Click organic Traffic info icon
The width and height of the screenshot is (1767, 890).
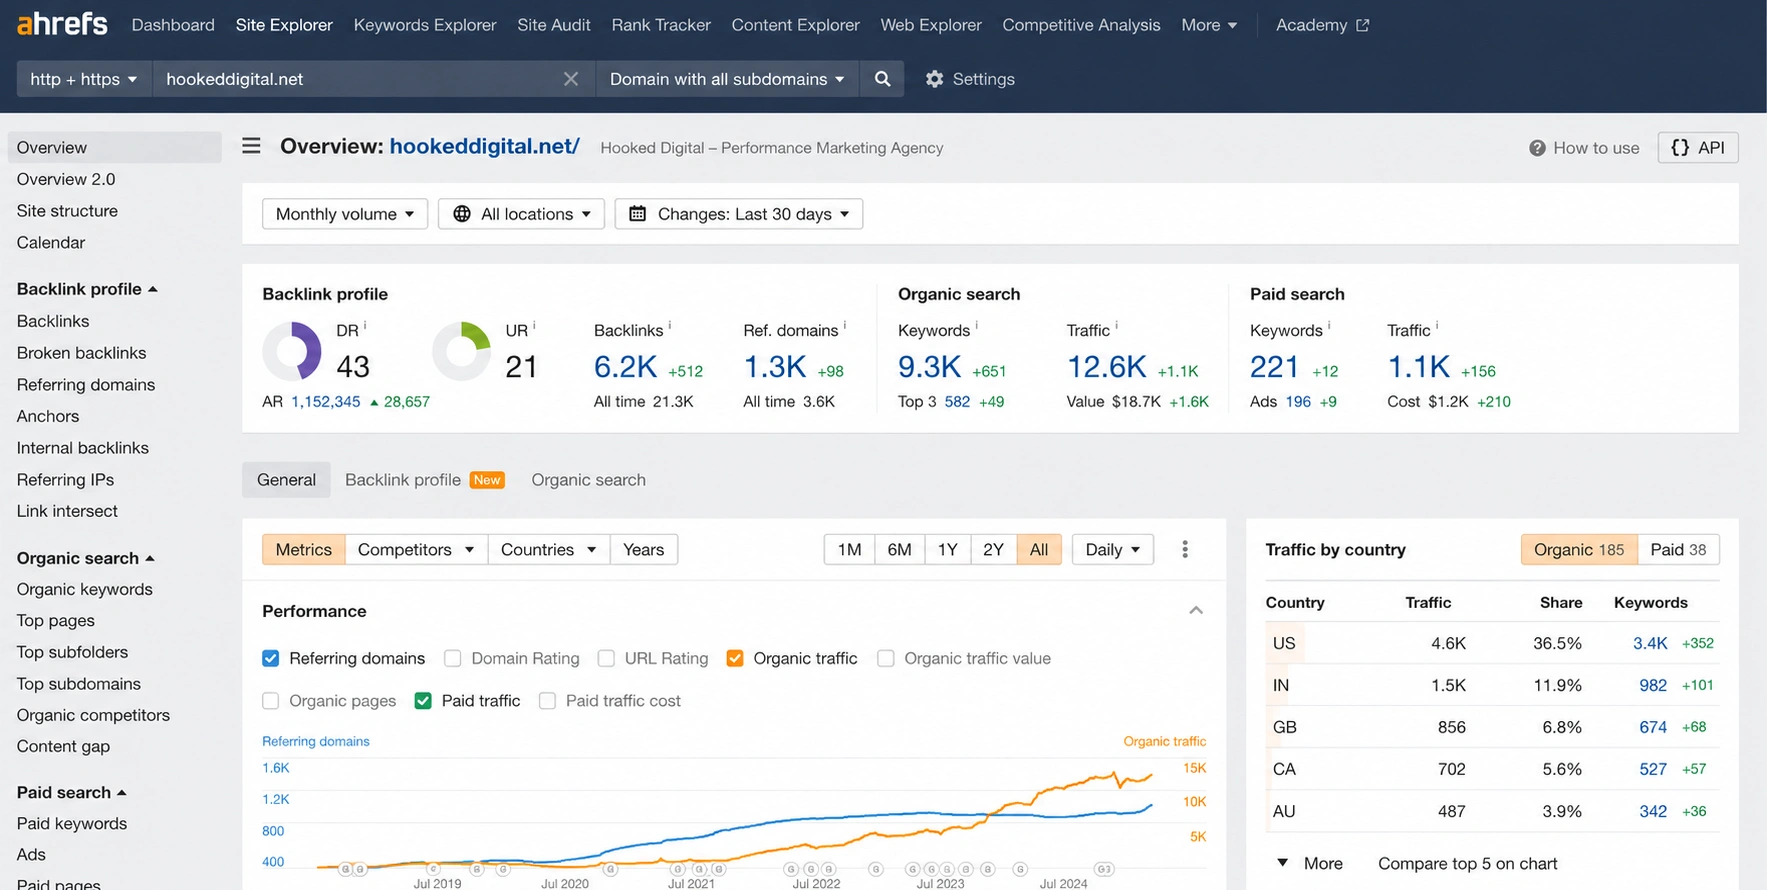coord(1117,325)
